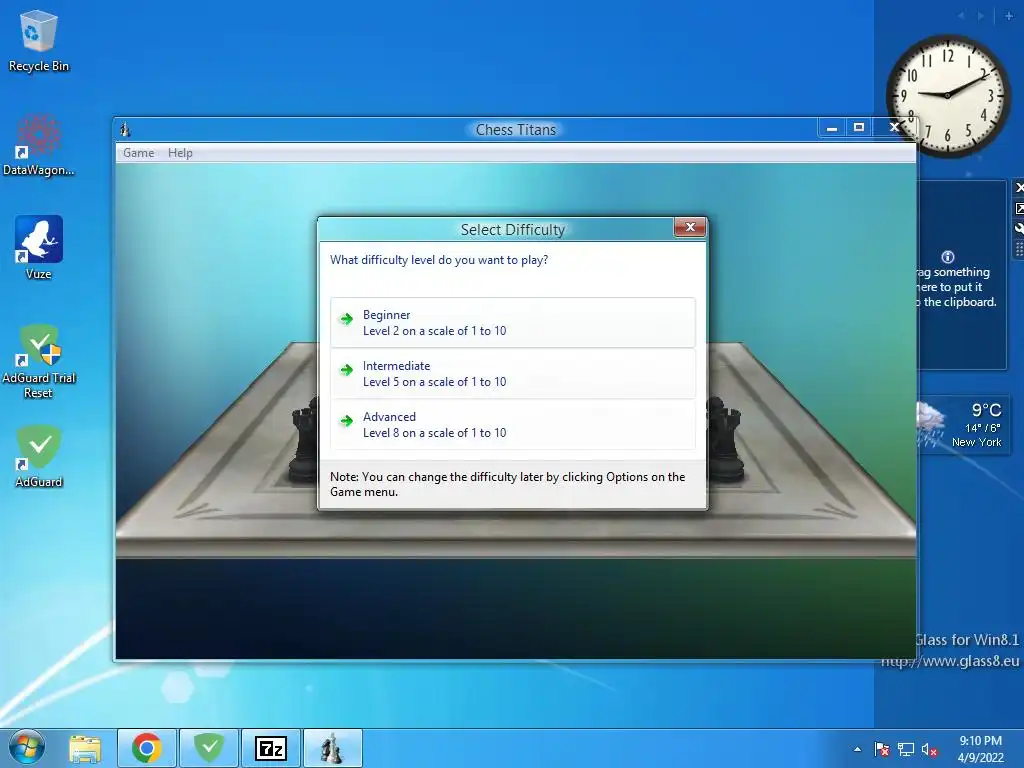Open 7-Zip from the taskbar
The width and height of the screenshot is (1024, 768).
coord(271,748)
